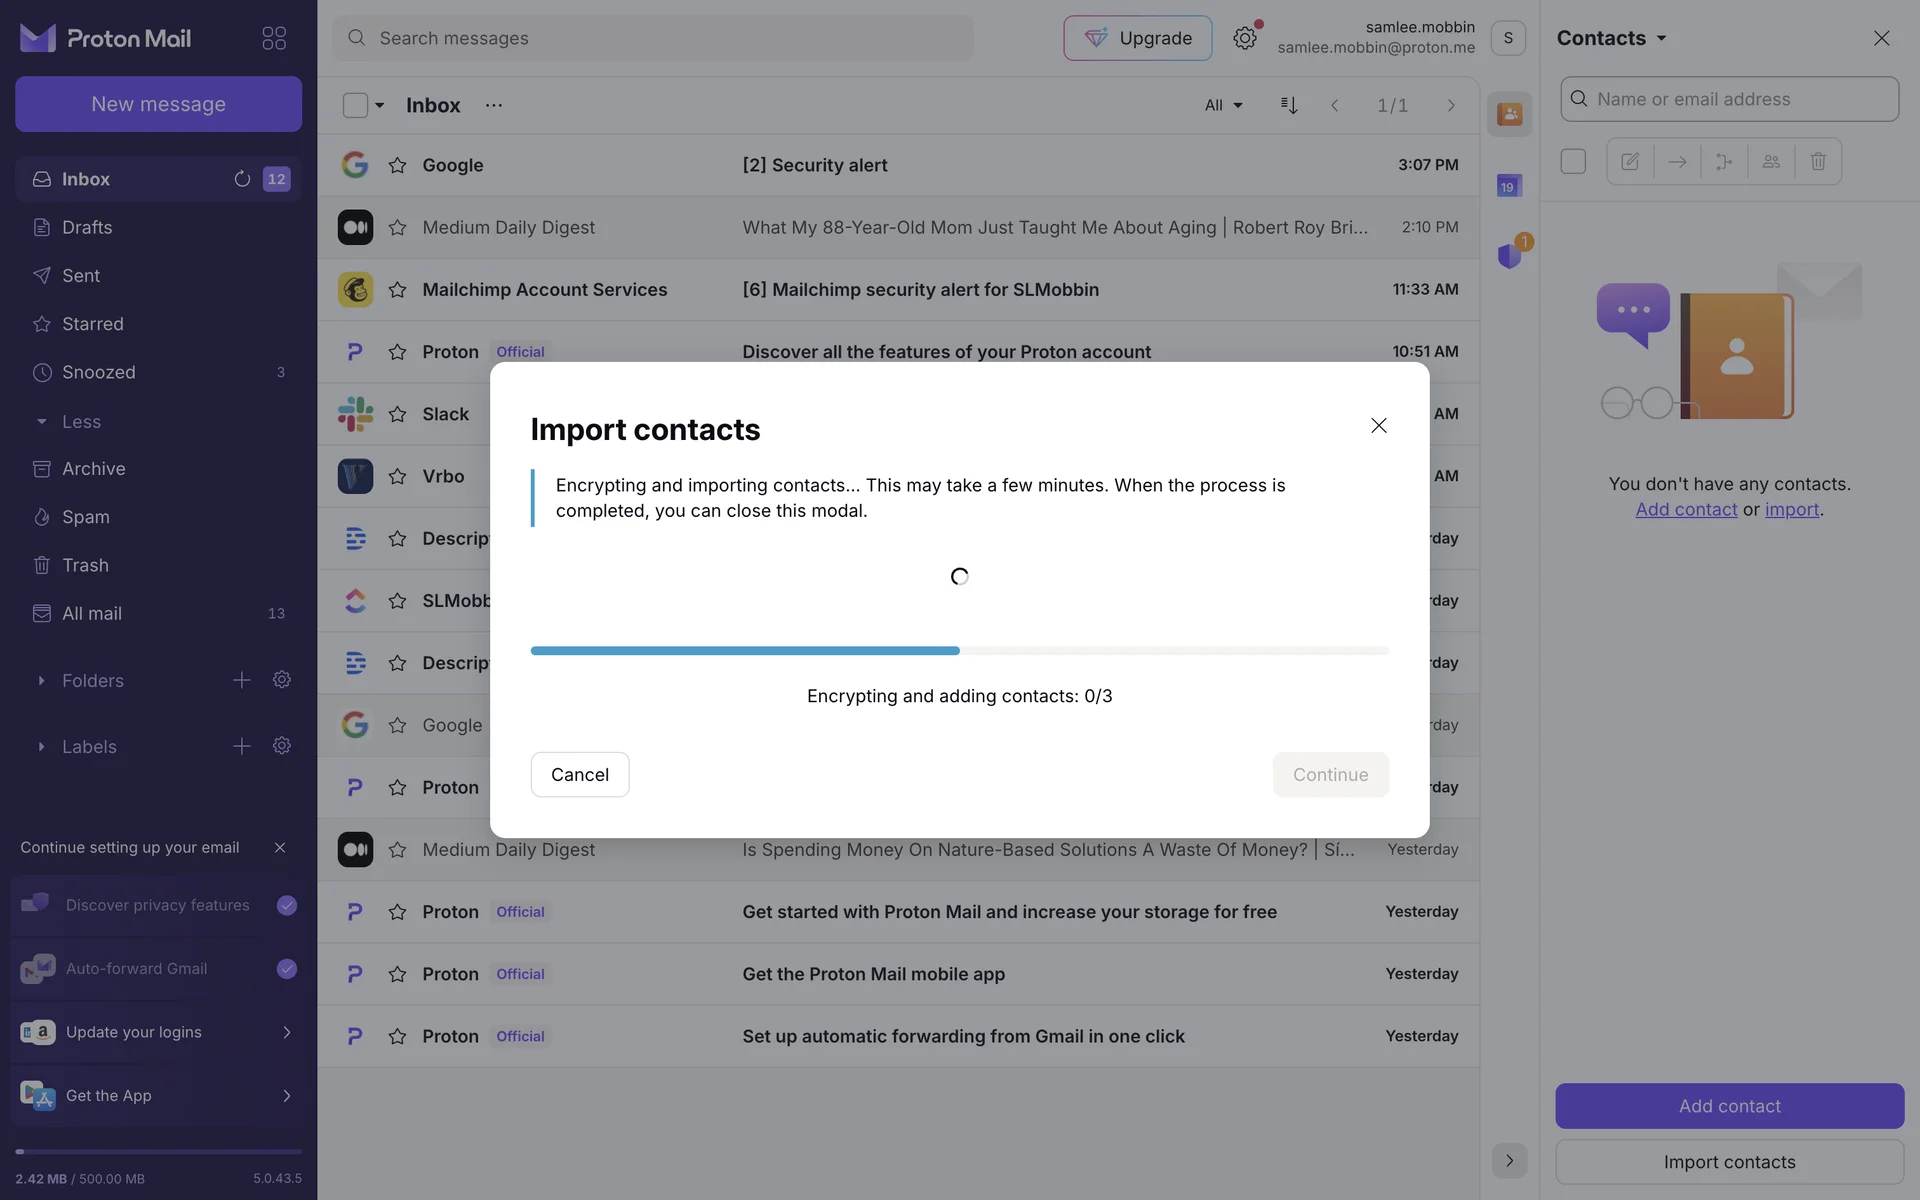
Task: Star the Google Security alert email
Action: (x=397, y=165)
